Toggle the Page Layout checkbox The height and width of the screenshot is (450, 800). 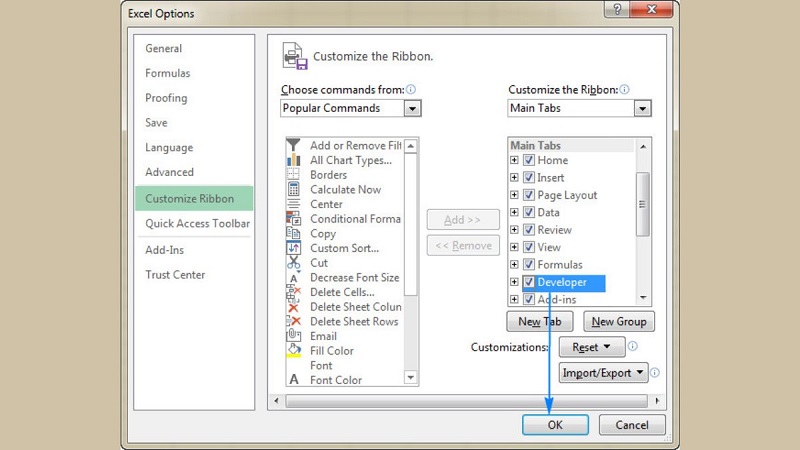click(529, 195)
